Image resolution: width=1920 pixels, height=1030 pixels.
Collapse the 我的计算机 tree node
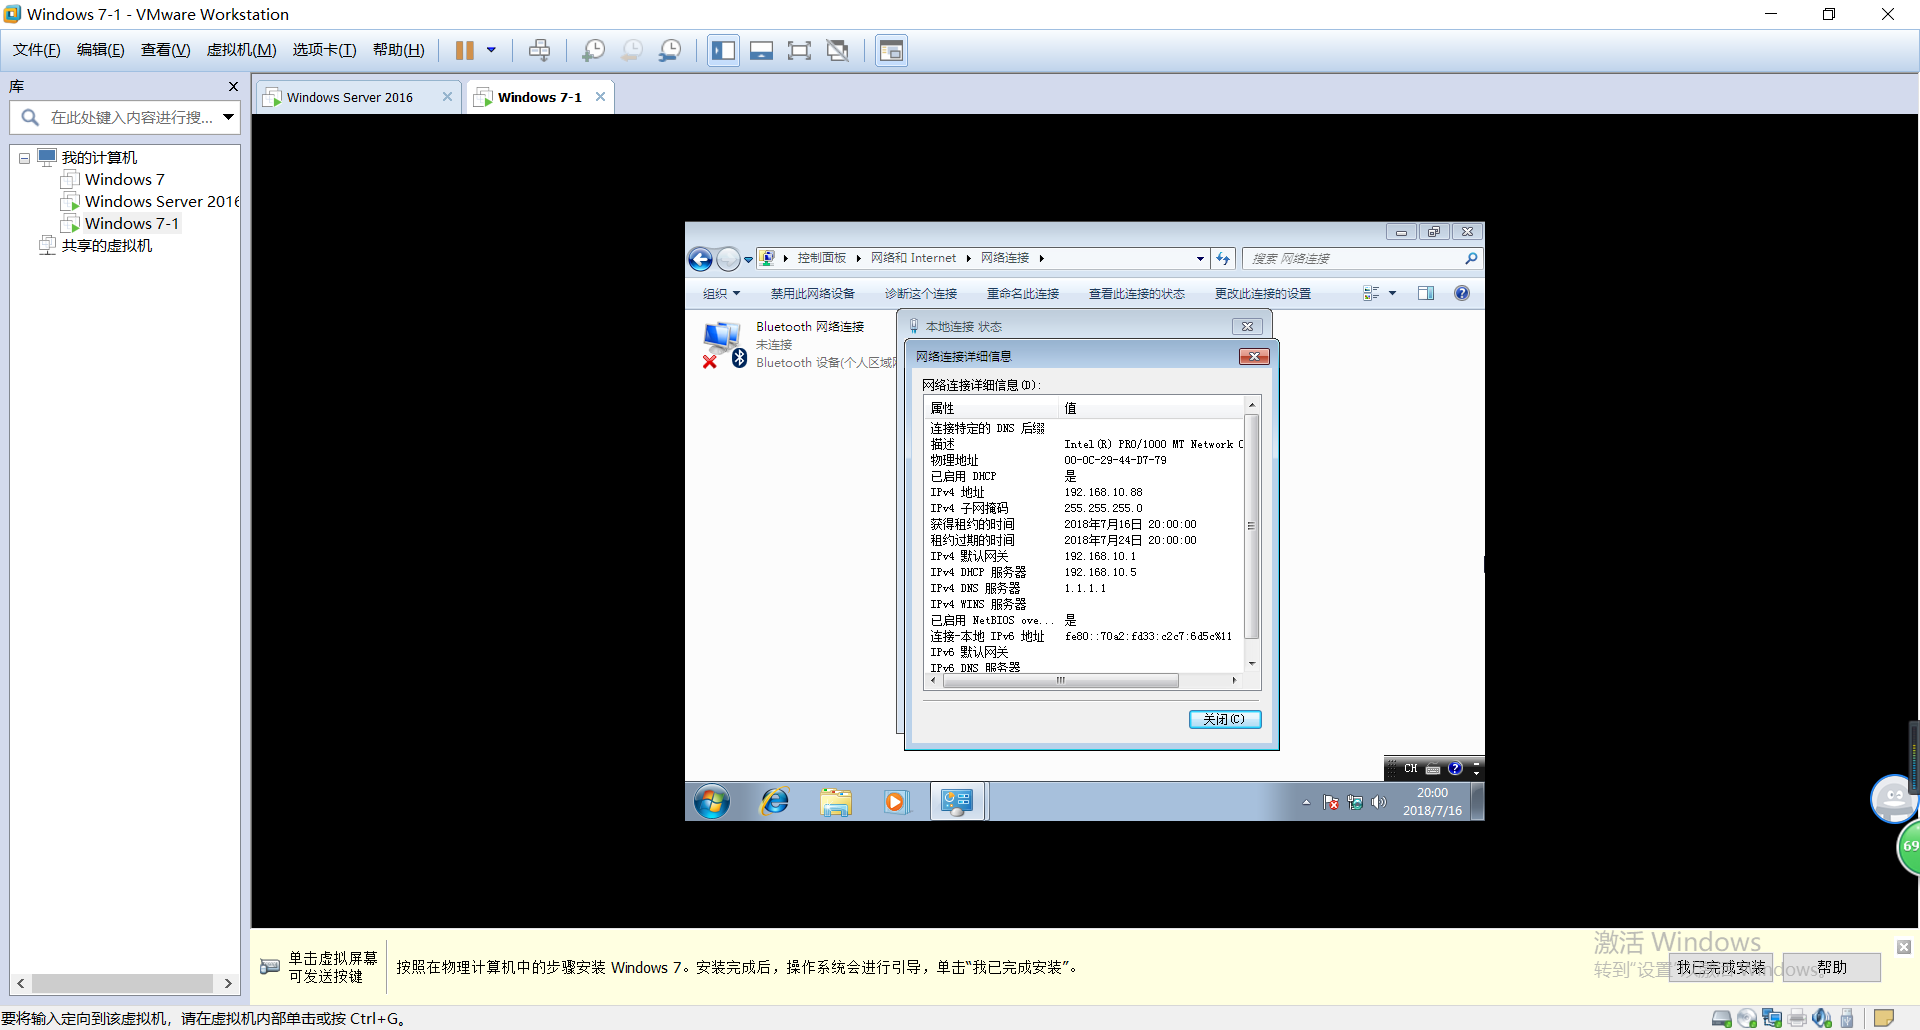click(x=24, y=158)
